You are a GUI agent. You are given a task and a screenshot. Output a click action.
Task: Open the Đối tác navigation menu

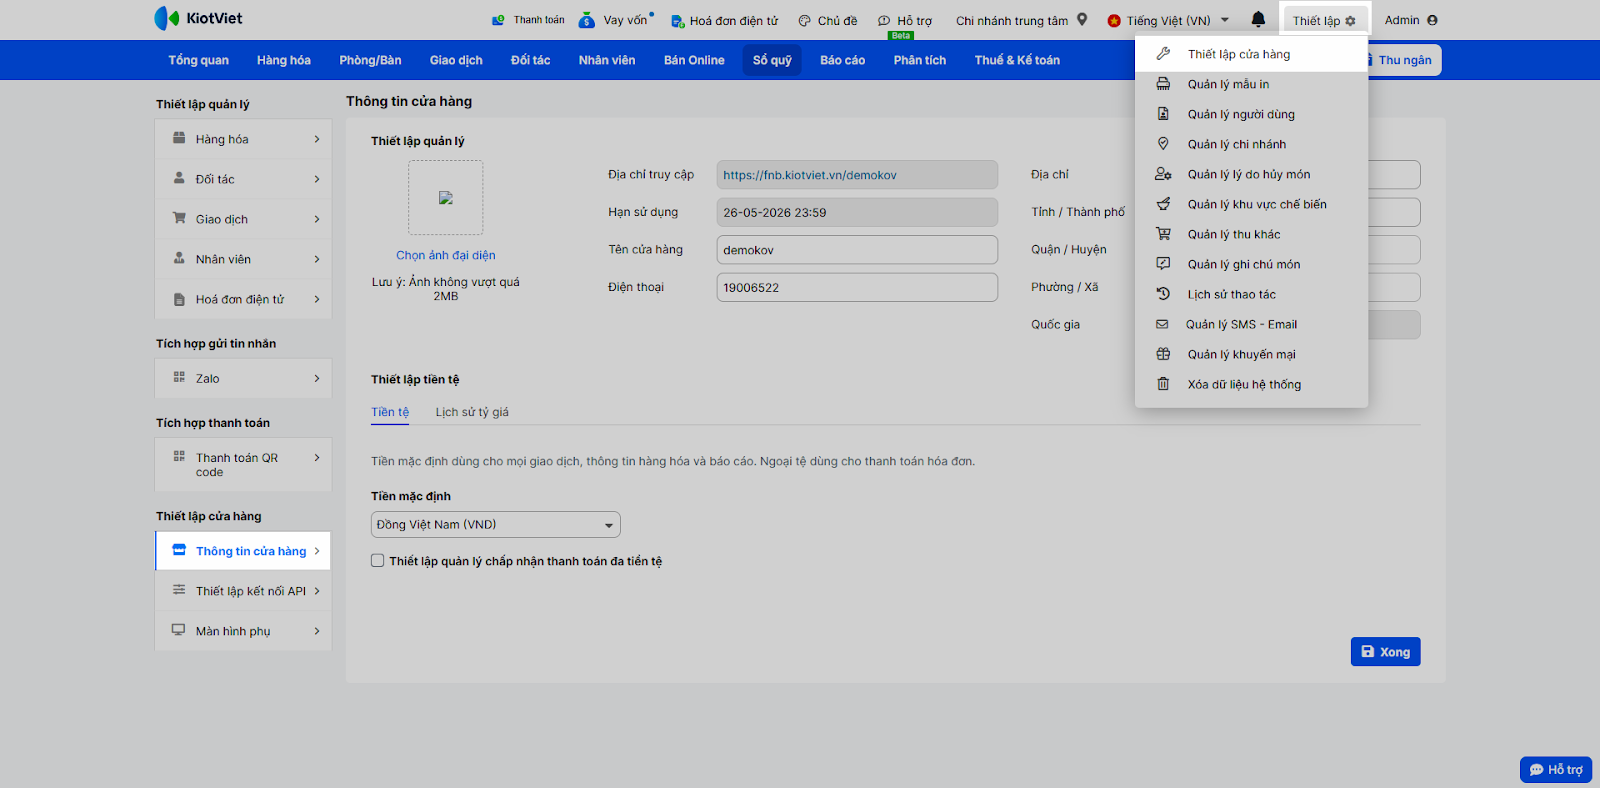click(530, 60)
